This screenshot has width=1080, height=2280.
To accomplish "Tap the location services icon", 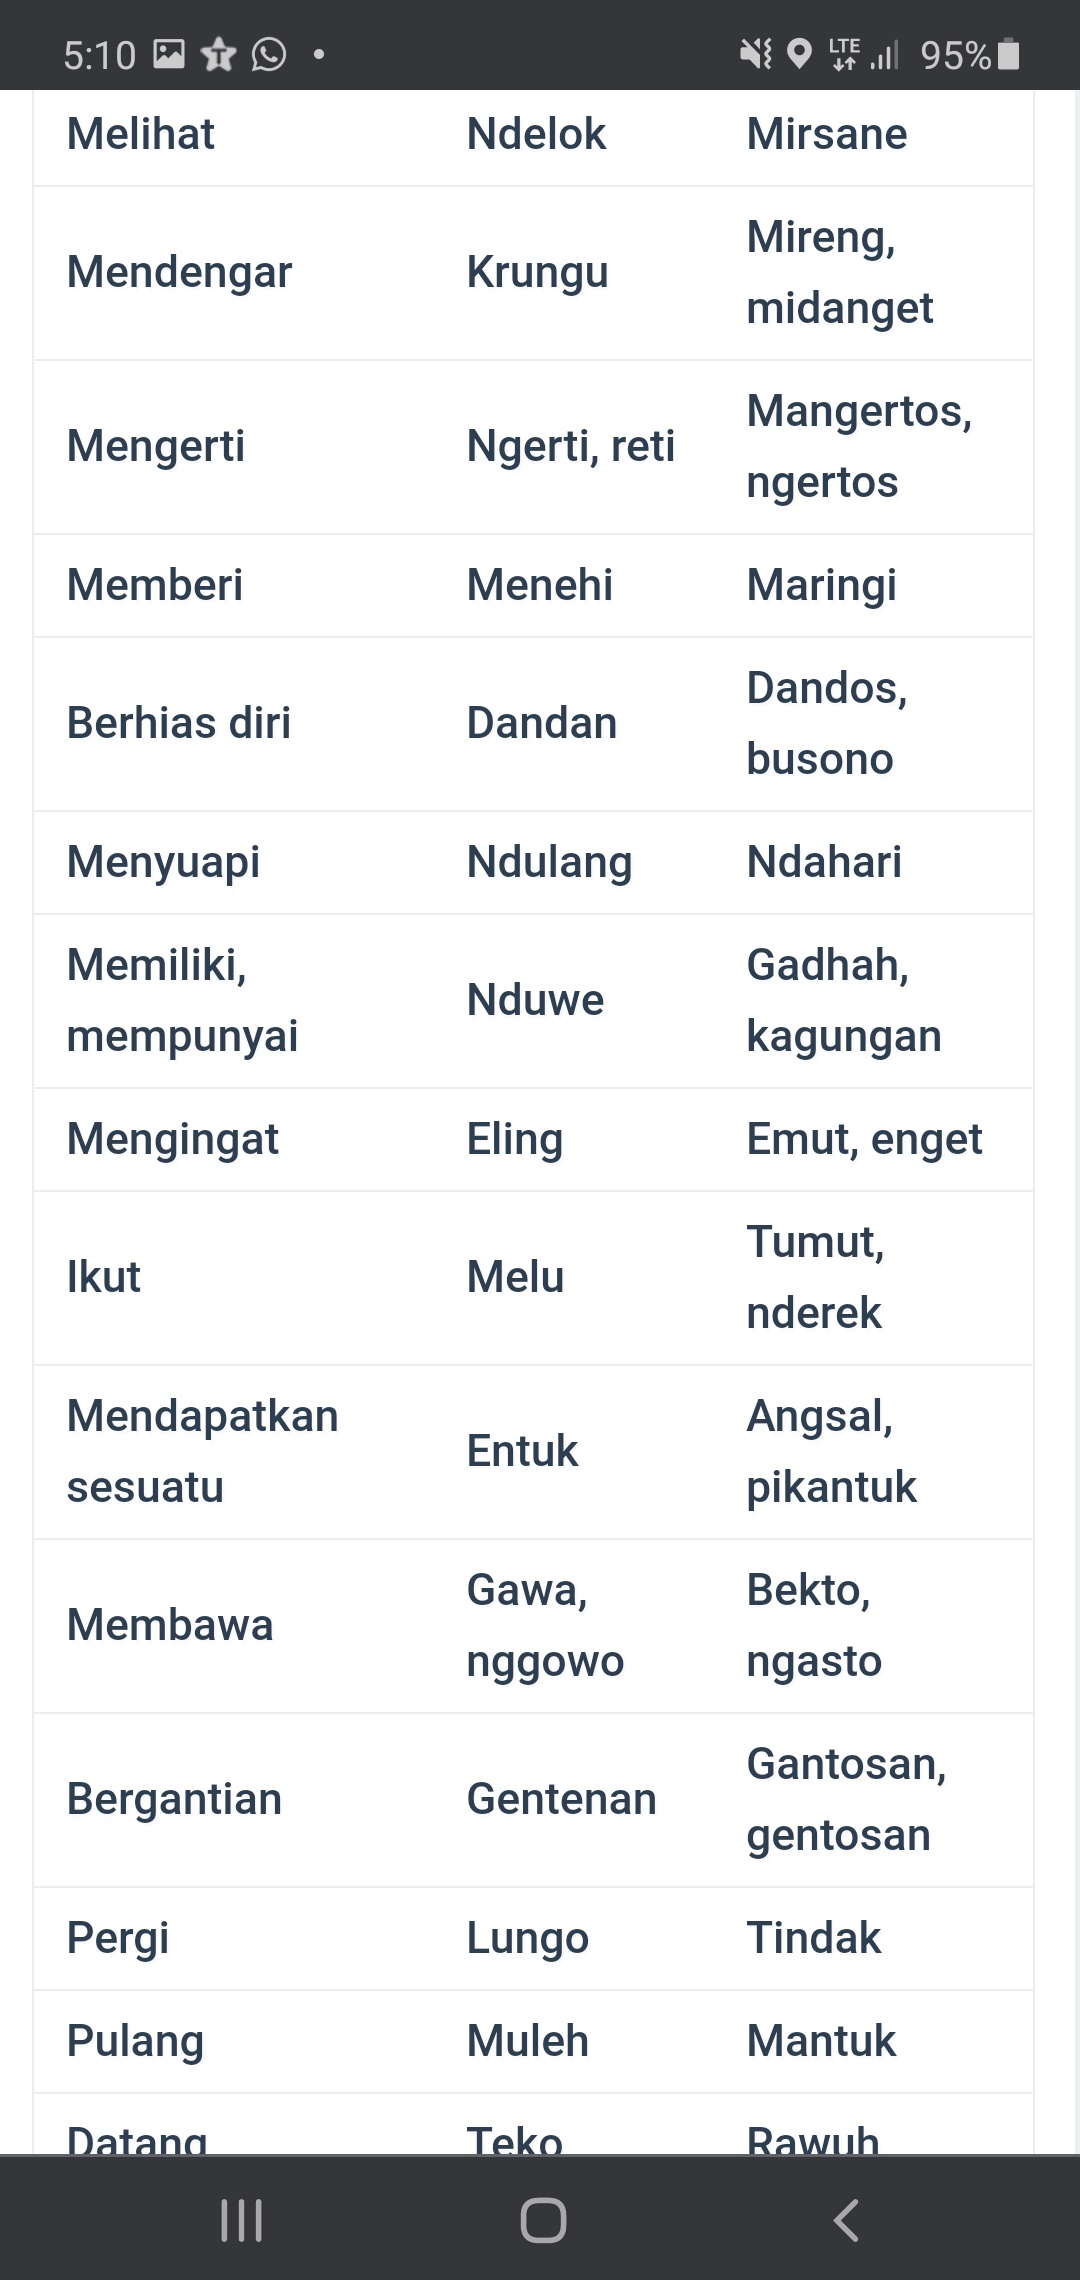I will pos(798,55).
